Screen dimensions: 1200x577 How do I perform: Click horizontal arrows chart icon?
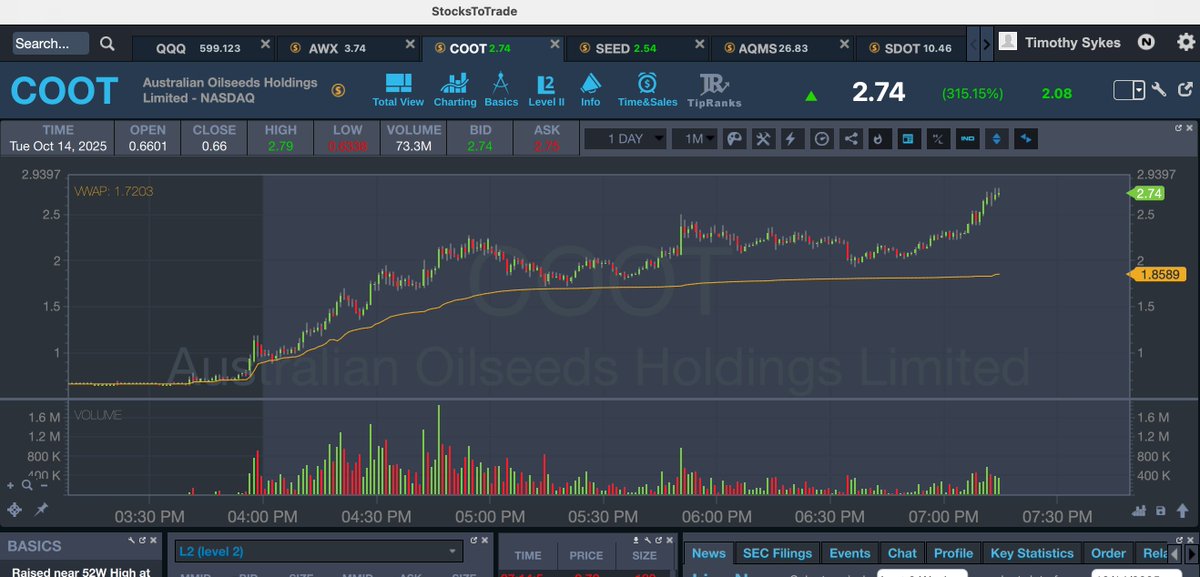click(1026, 139)
